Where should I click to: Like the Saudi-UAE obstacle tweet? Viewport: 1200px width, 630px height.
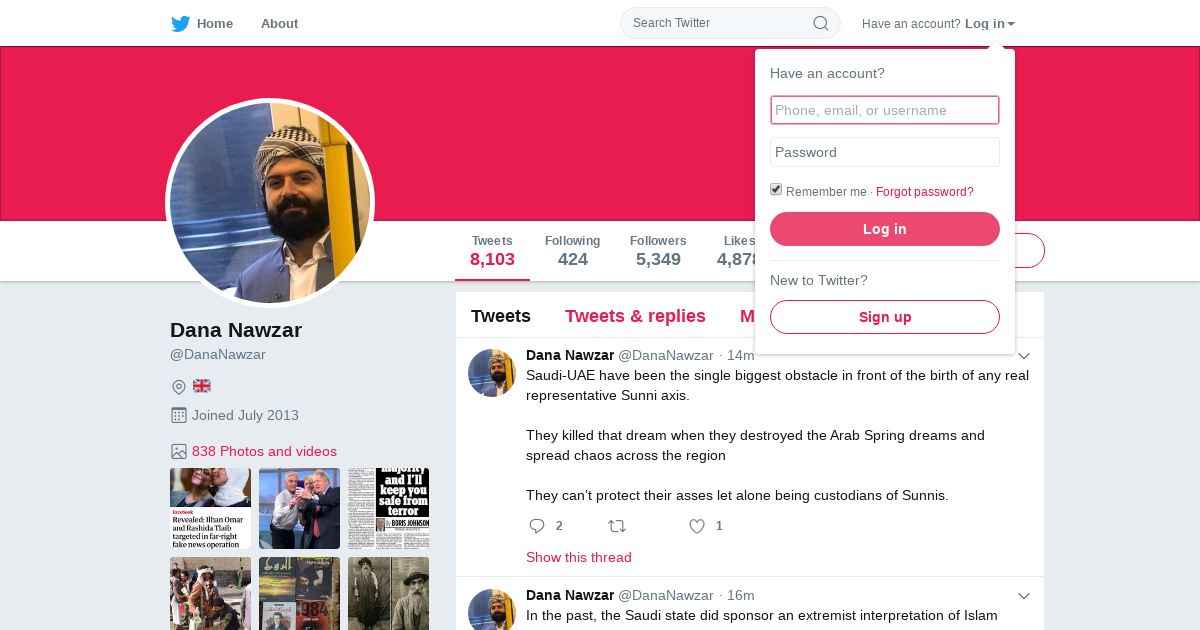(697, 526)
